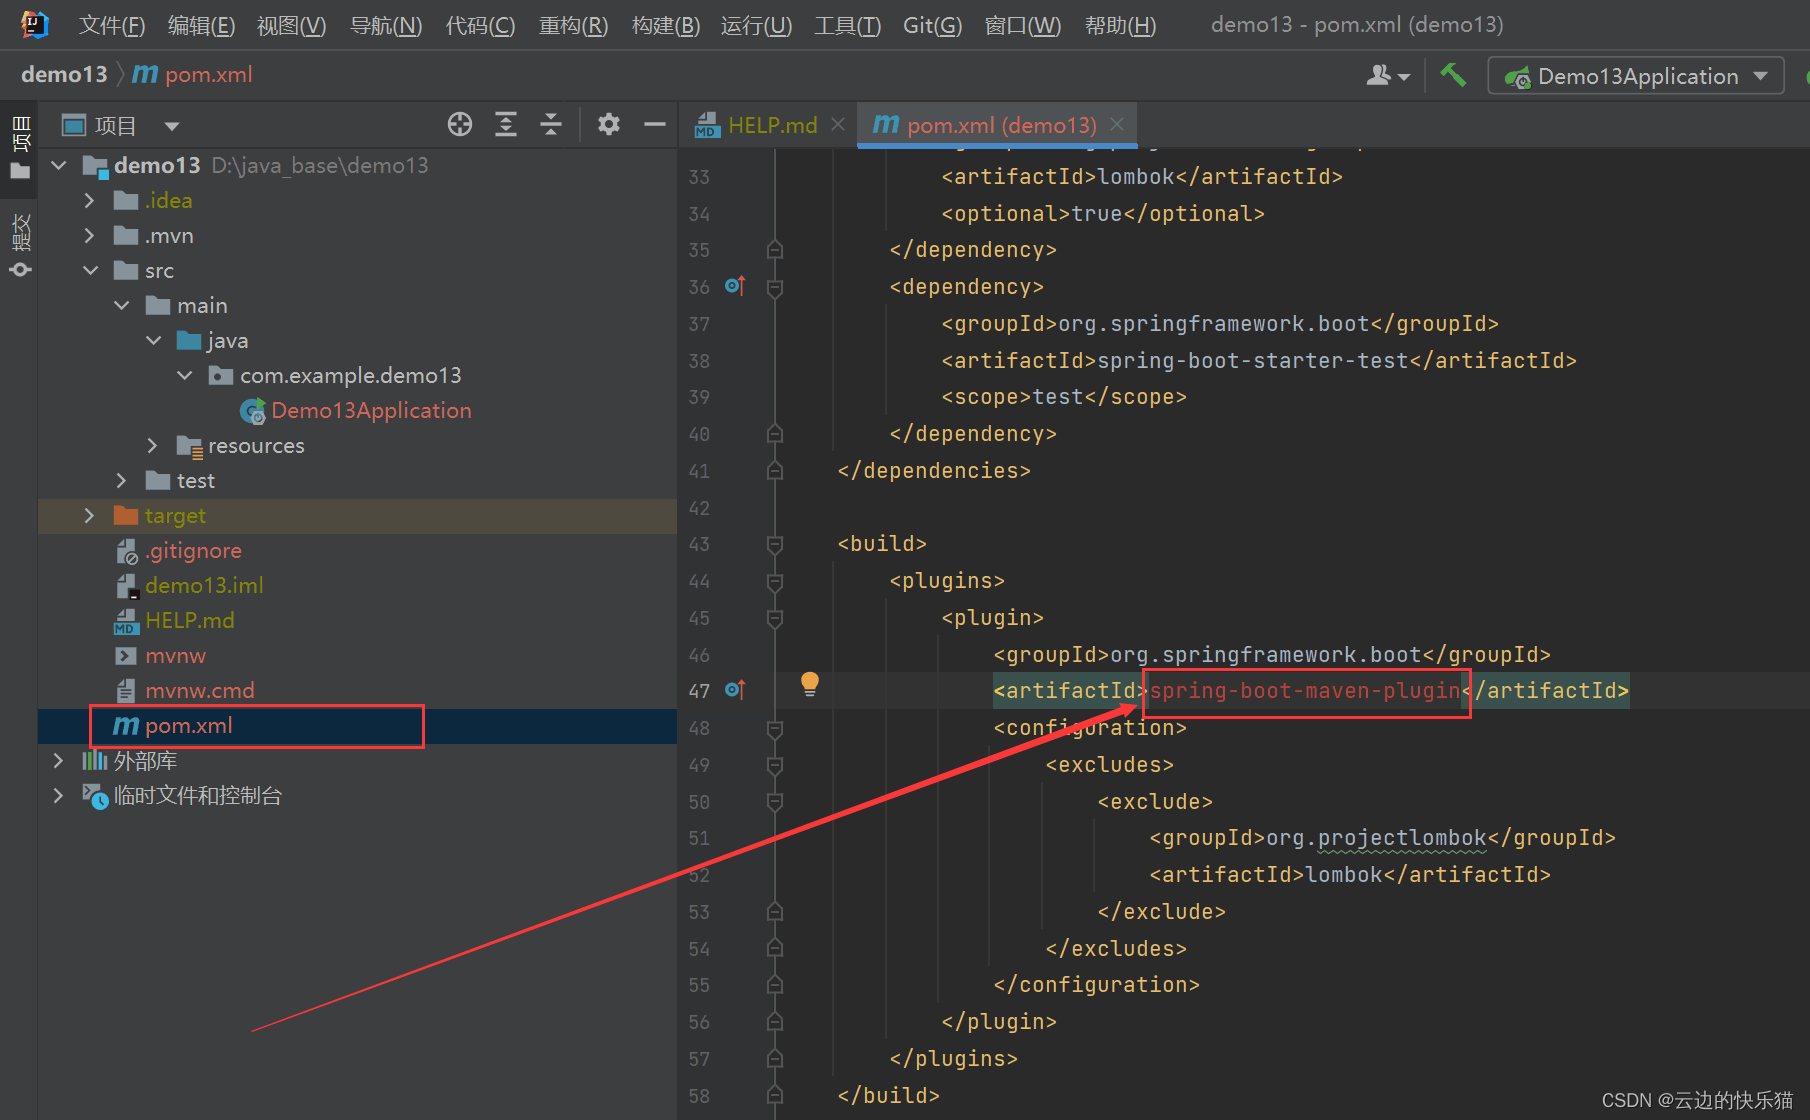Toggle code fold at line 44 plugins tag
This screenshot has width=1810, height=1120.
(774, 581)
